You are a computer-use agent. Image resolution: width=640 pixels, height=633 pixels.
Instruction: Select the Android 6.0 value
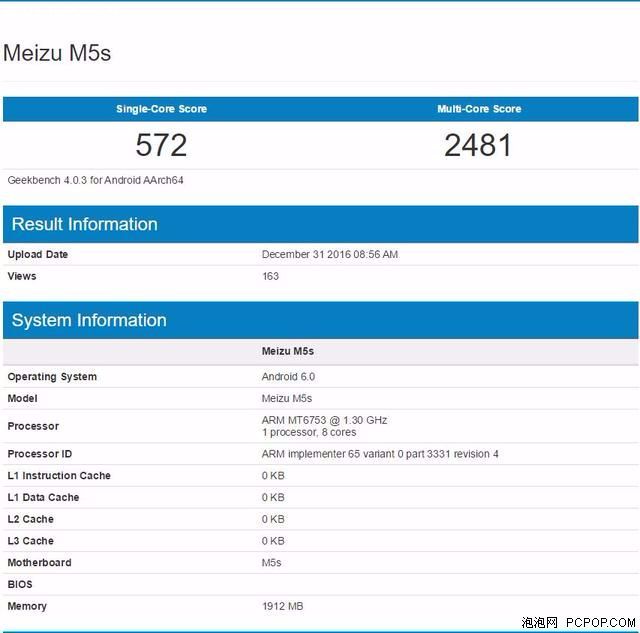coord(288,377)
